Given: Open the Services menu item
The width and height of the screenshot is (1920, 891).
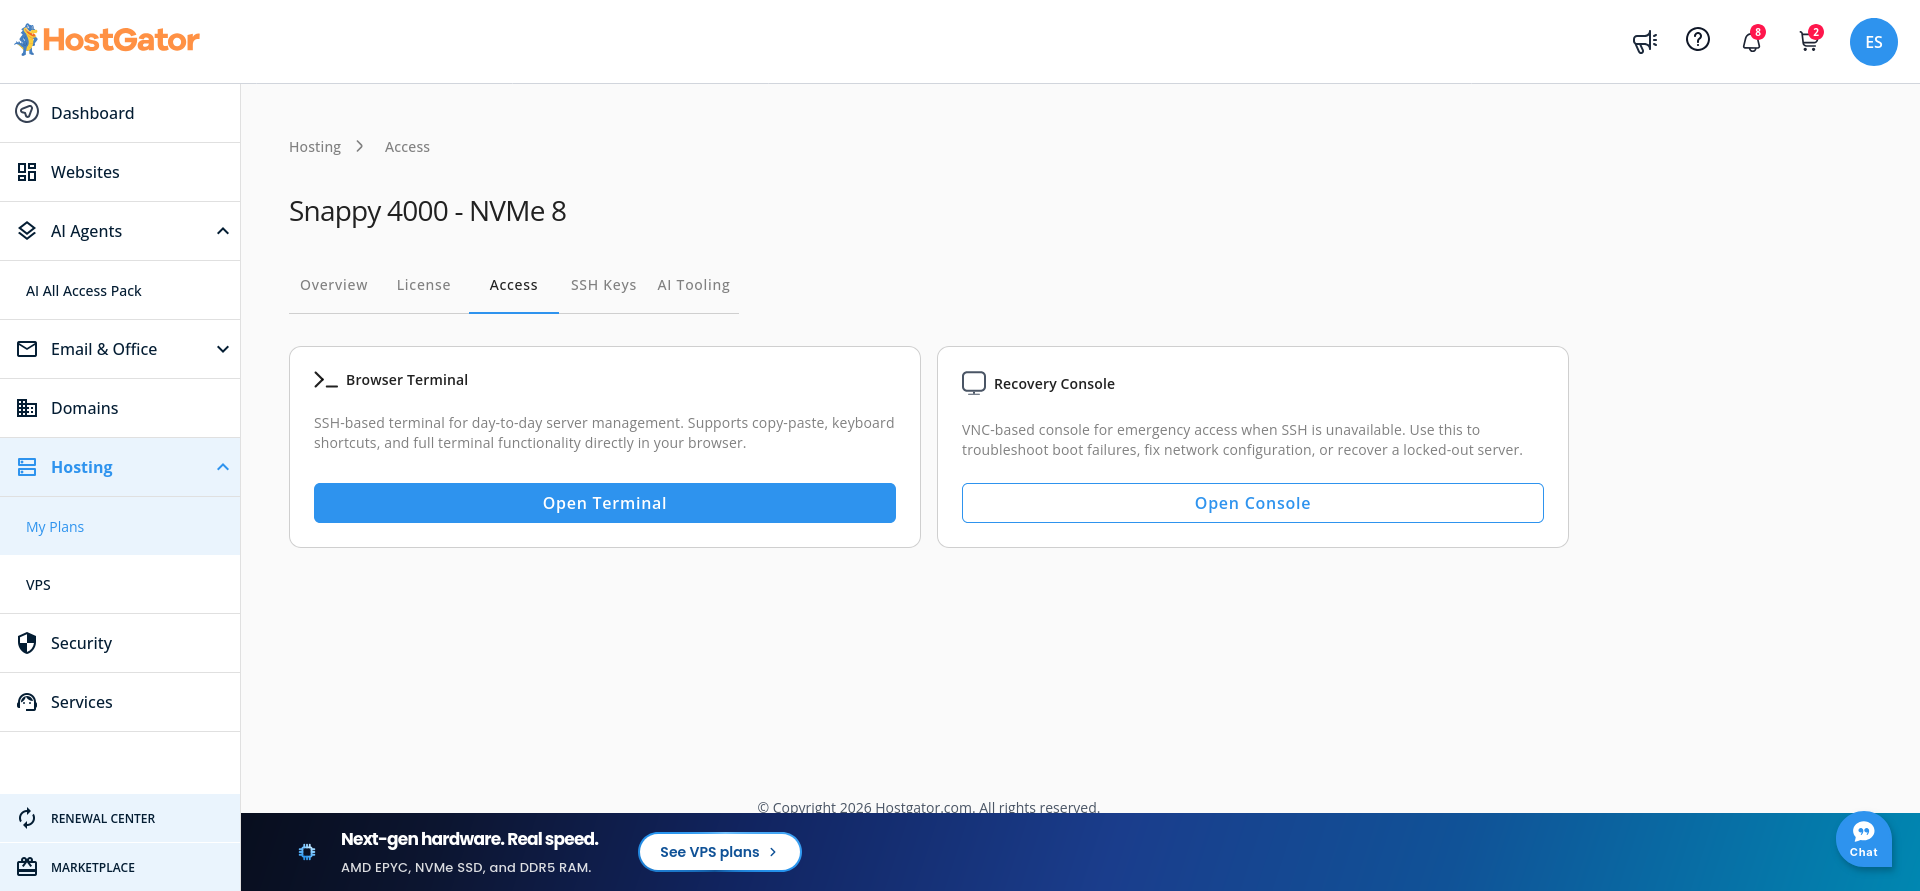Looking at the screenshot, I should coord(120,702).
